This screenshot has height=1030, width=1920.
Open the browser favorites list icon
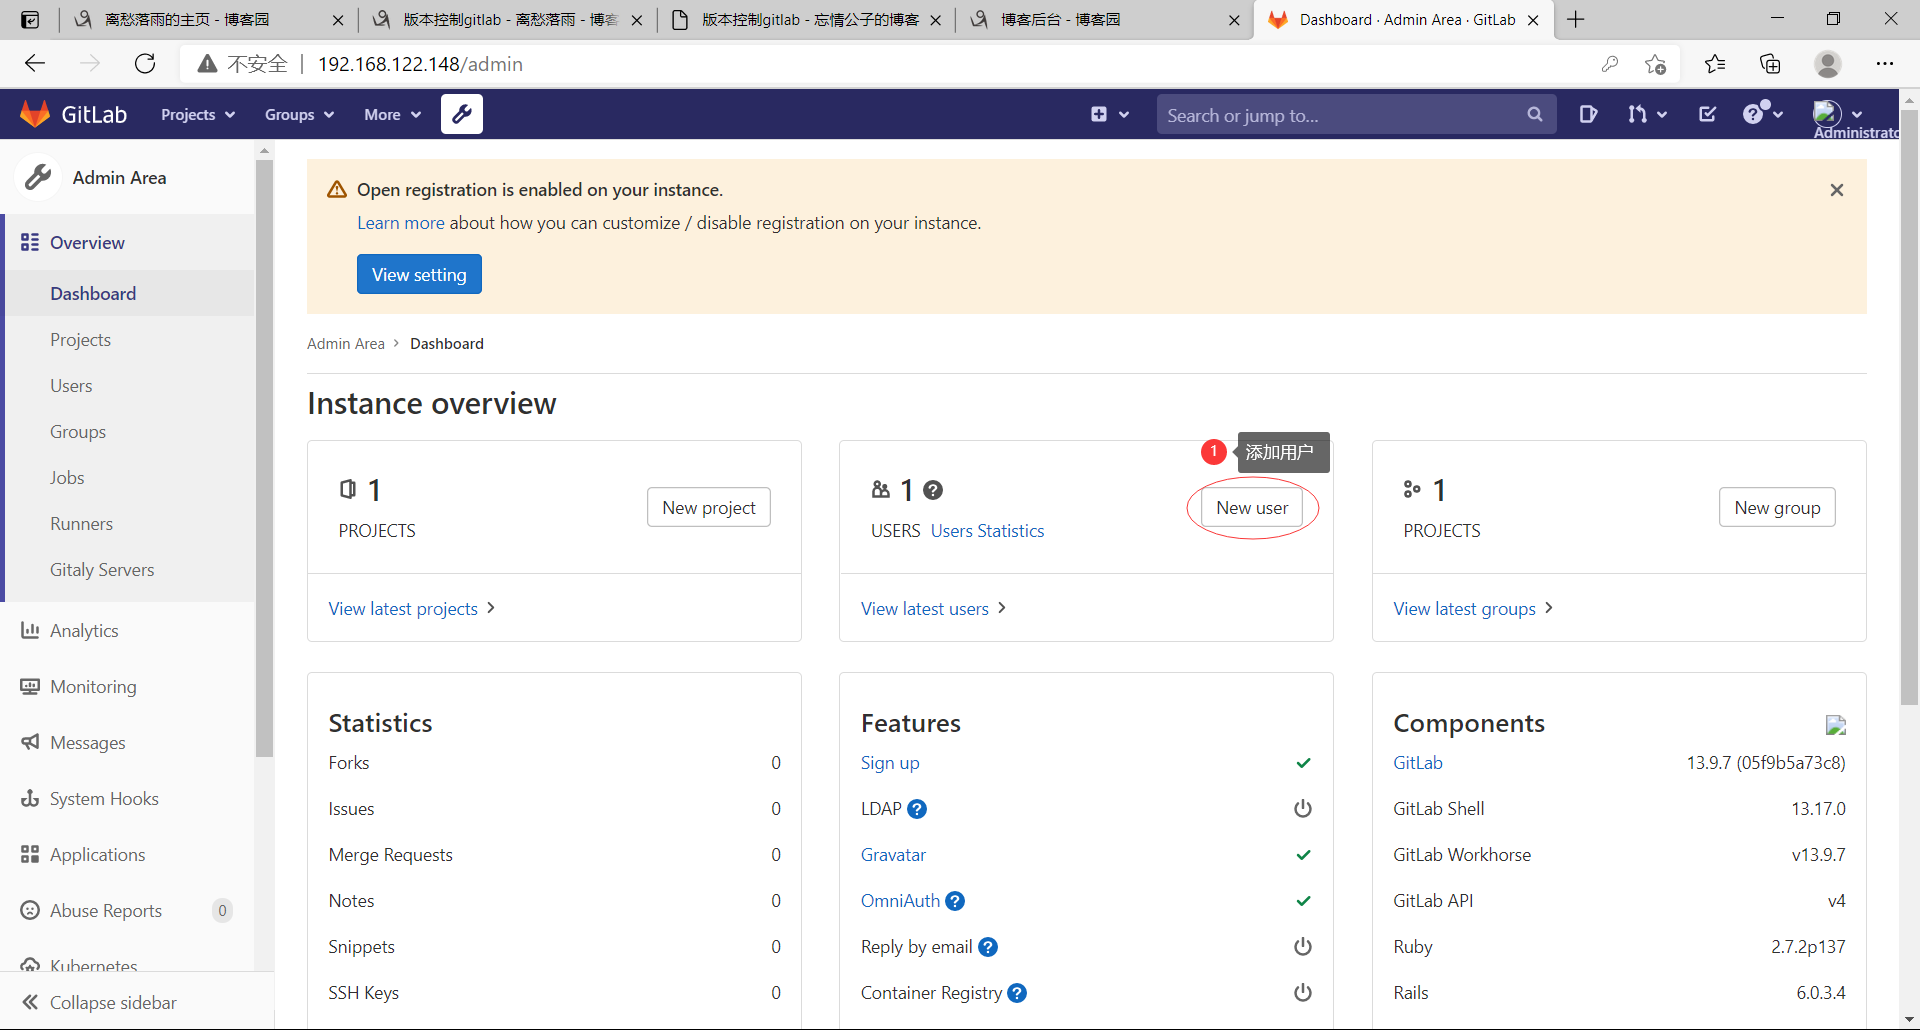tap(1715, 64)
